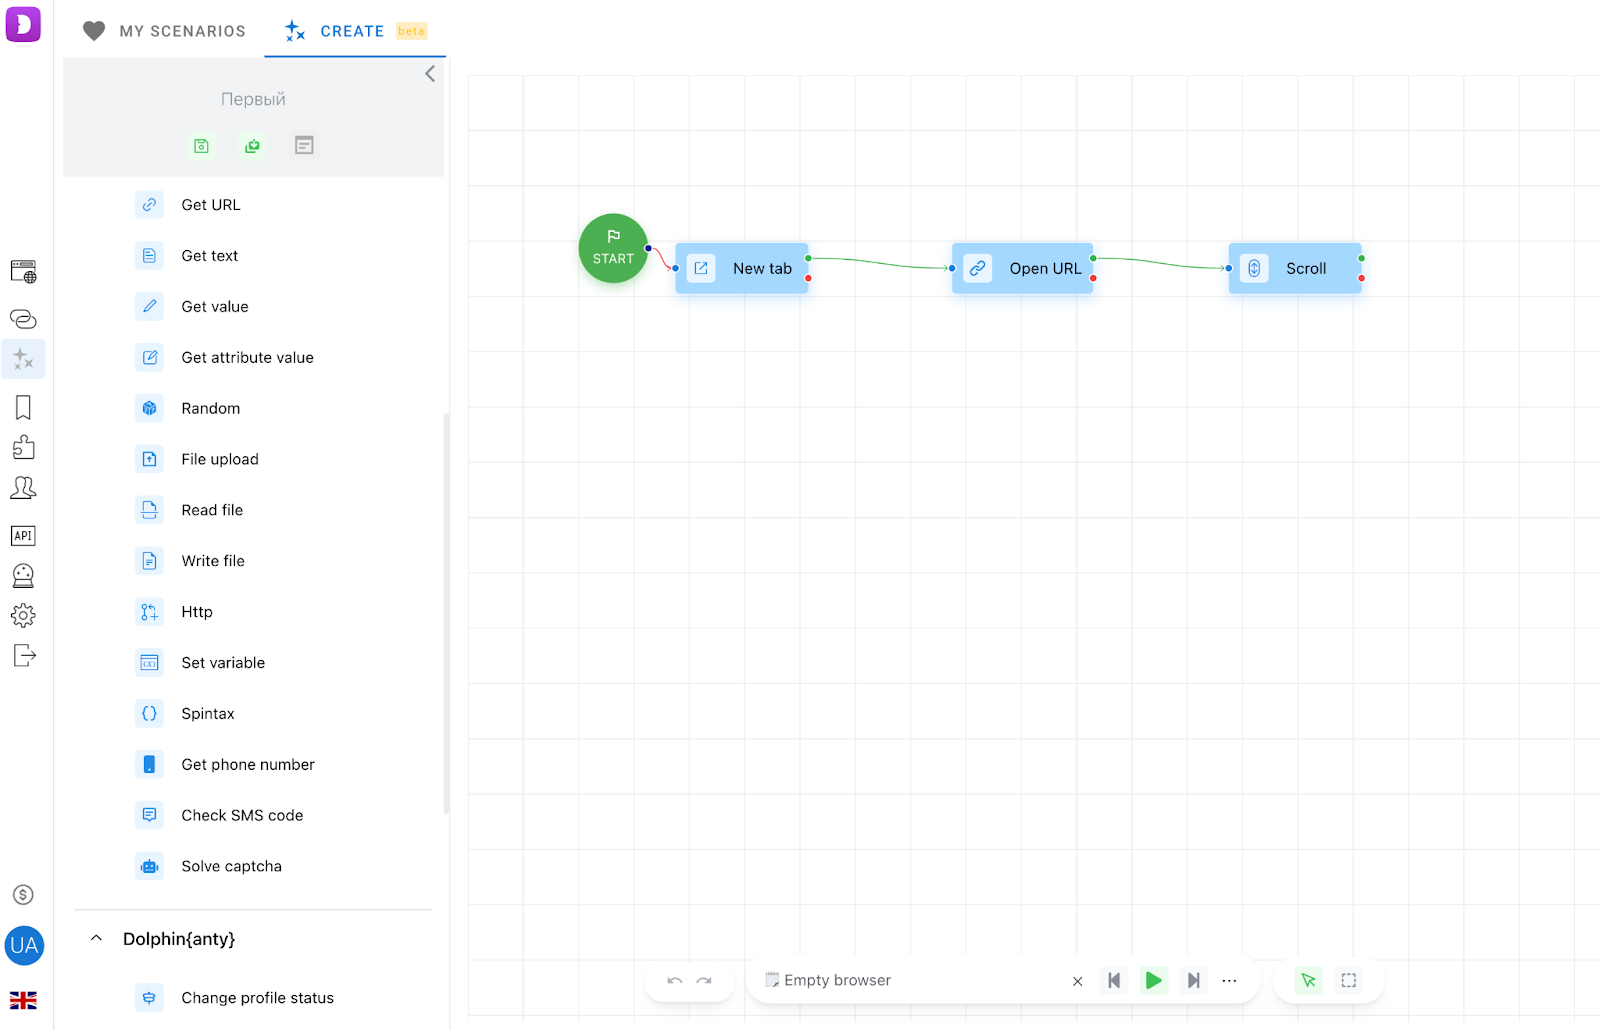
Task: Activate the green pointer select tool
Action: tap(1308, 981)
